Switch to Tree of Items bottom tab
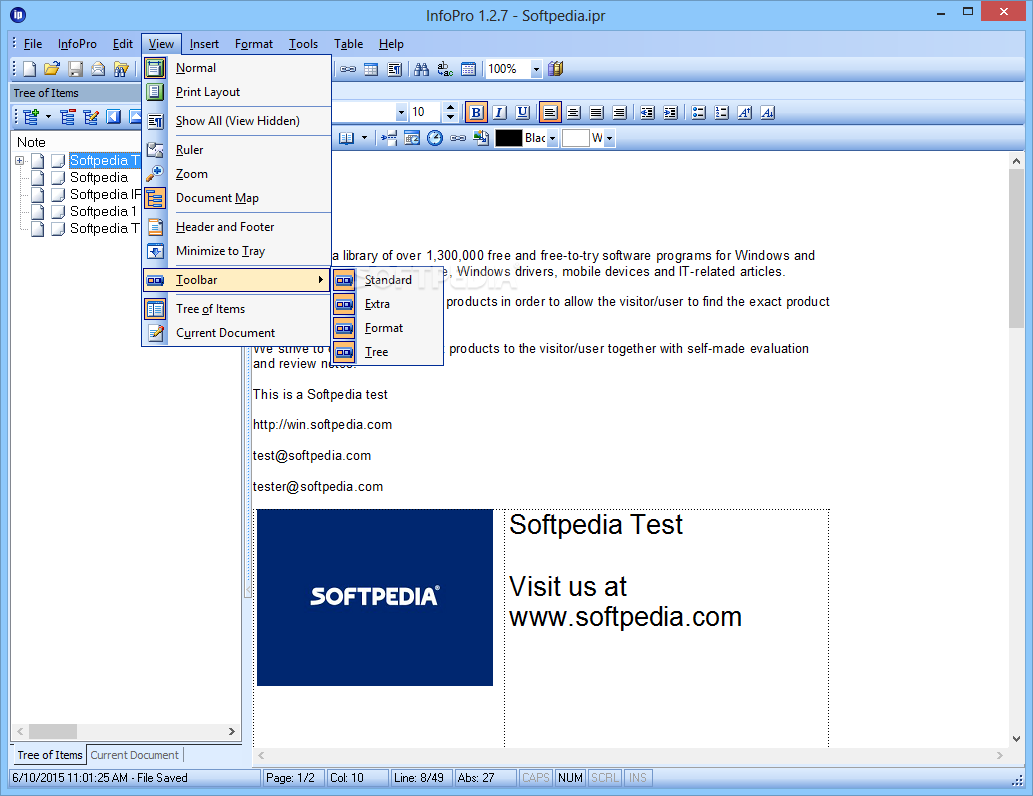 [x=49, y=755]
